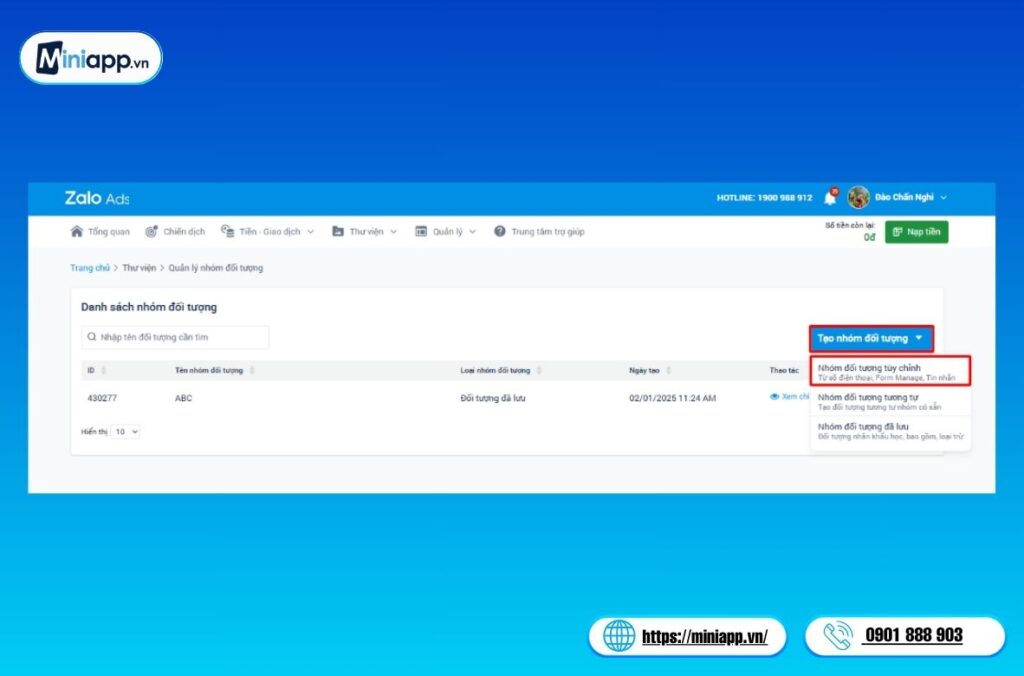Image resolution: width=1024 pixels, height=676 pixels.
Task: Open the Hiển thị rows-per-page dropdown
Action: (x=125, y=432)
